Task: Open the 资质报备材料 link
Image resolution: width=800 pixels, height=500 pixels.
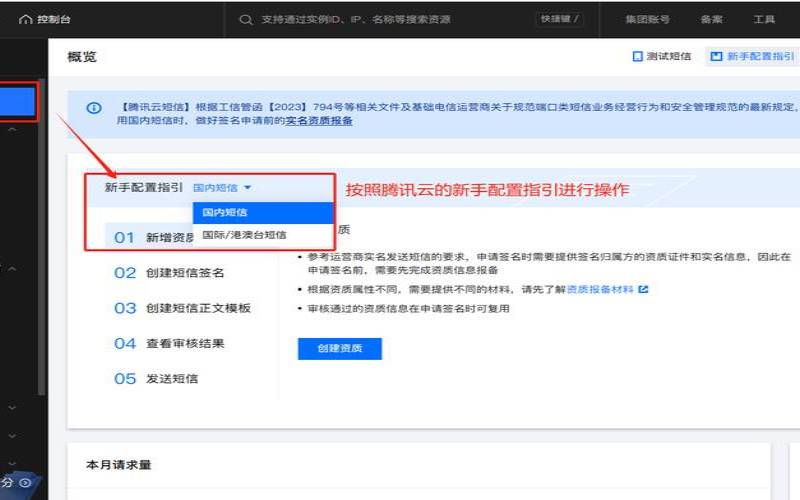Action: pos(600,289)
